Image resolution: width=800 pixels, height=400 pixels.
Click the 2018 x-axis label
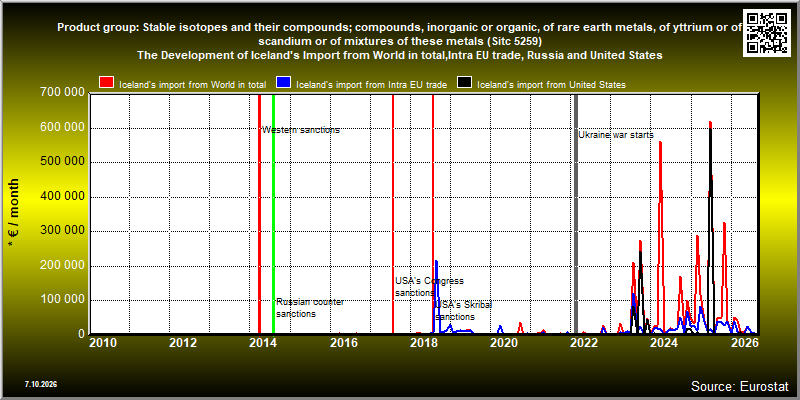pyautogui.click(x=423, y=342)
